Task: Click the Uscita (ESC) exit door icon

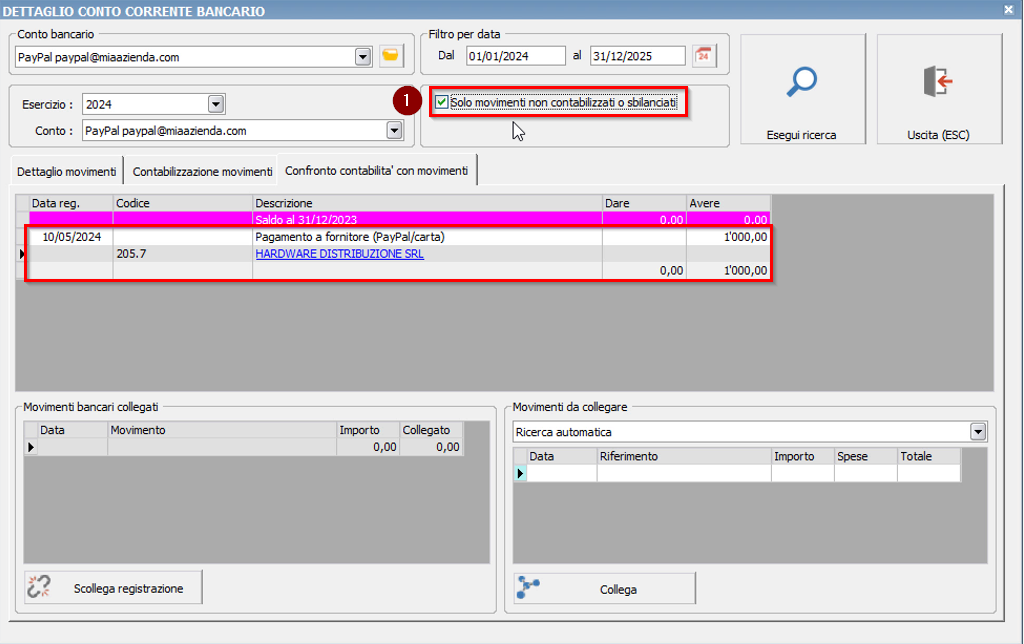Action: [939, 82]
